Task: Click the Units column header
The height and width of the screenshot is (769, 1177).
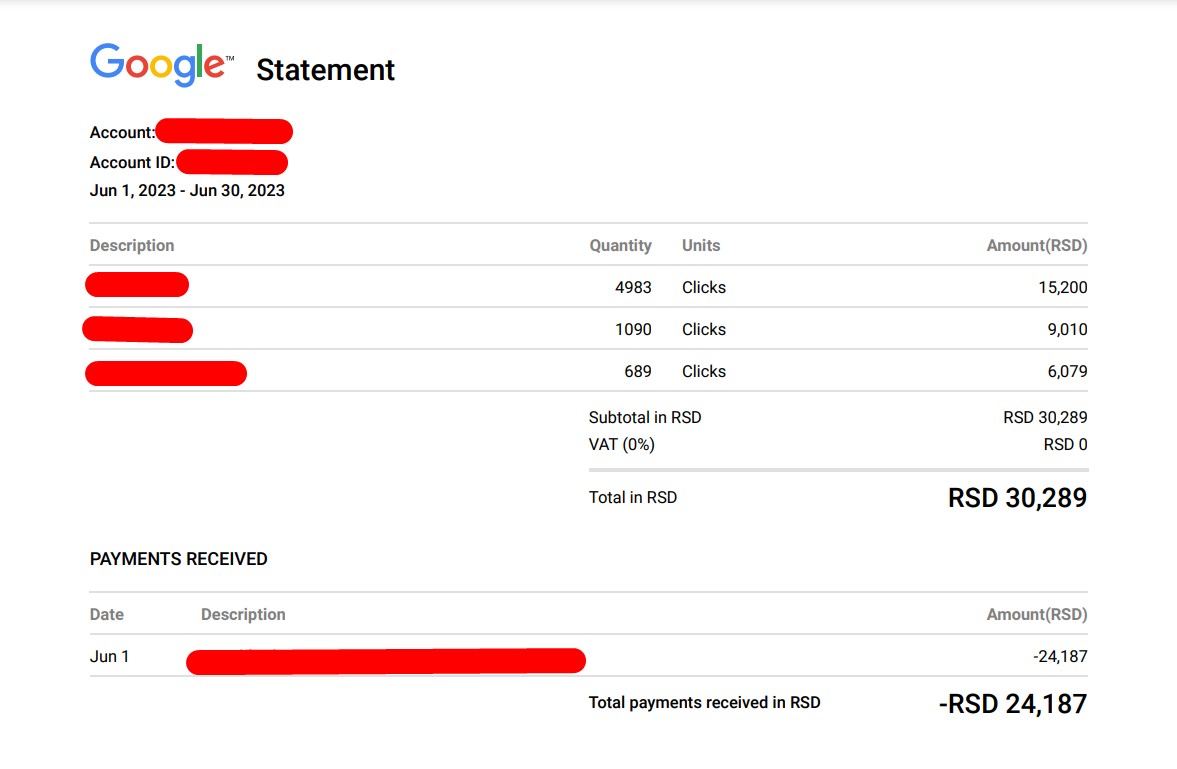Action: coord(701,245)
